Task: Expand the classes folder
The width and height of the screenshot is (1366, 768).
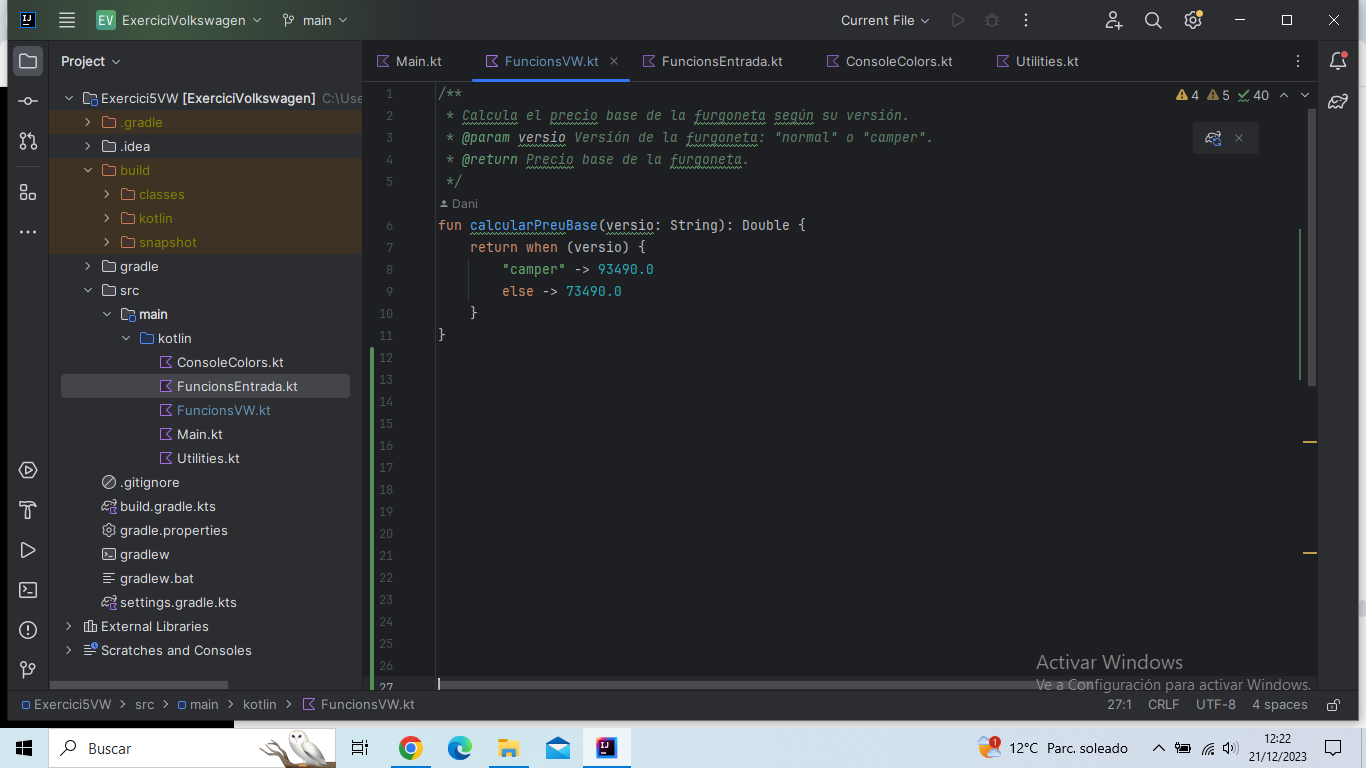Action: [x=107, y=194]
